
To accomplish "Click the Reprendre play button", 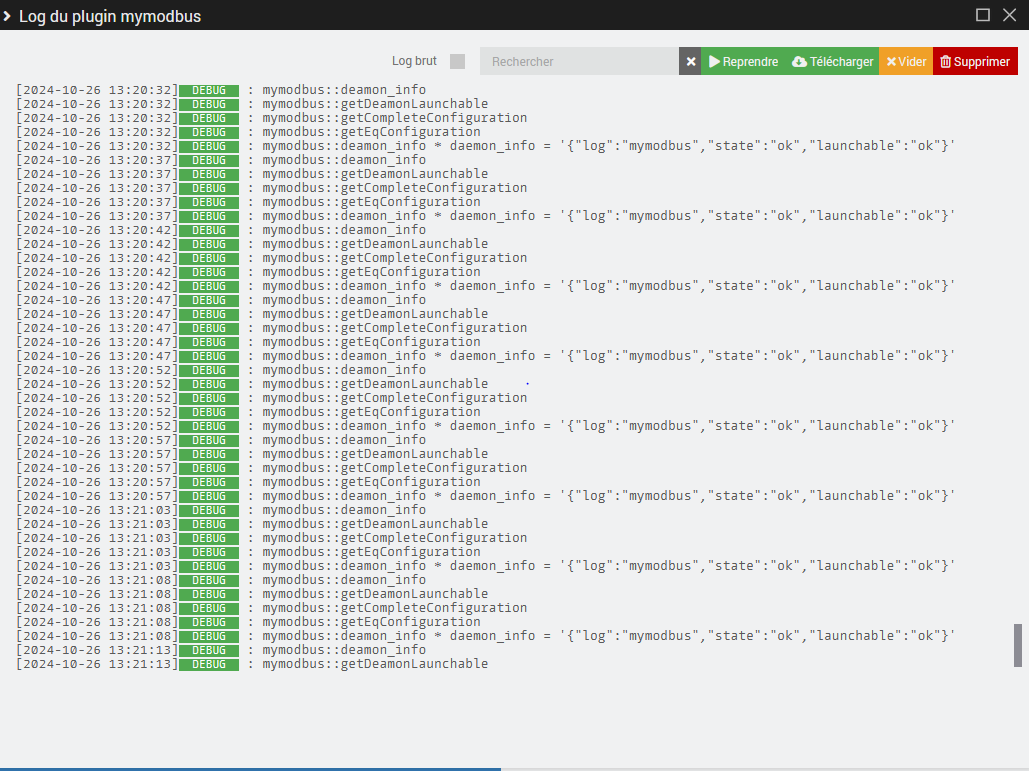I will 743,62.
